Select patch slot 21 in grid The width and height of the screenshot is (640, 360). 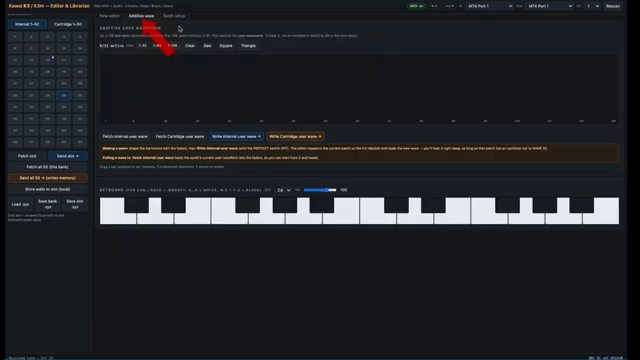[15, 84]
